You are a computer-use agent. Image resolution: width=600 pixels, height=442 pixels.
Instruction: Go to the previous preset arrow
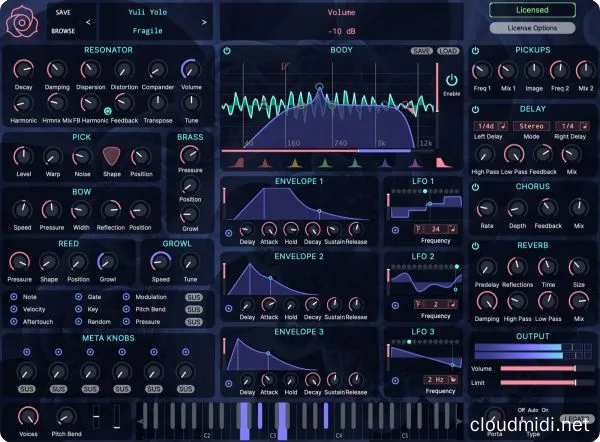pos(87,22)
